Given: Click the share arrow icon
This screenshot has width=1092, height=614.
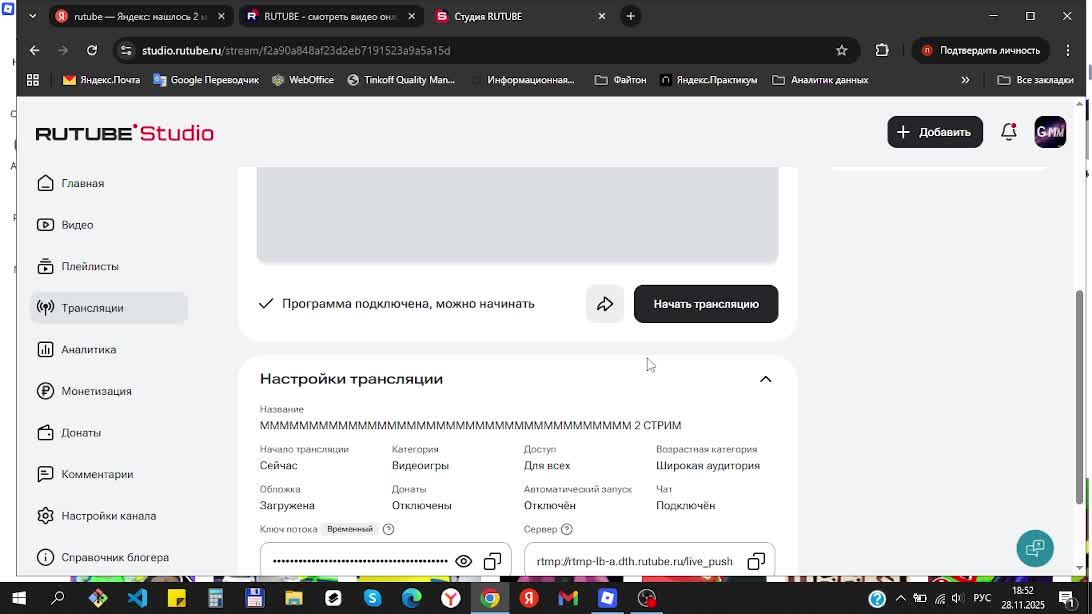Looking at the screenshot, I should (x=605, y=304).
